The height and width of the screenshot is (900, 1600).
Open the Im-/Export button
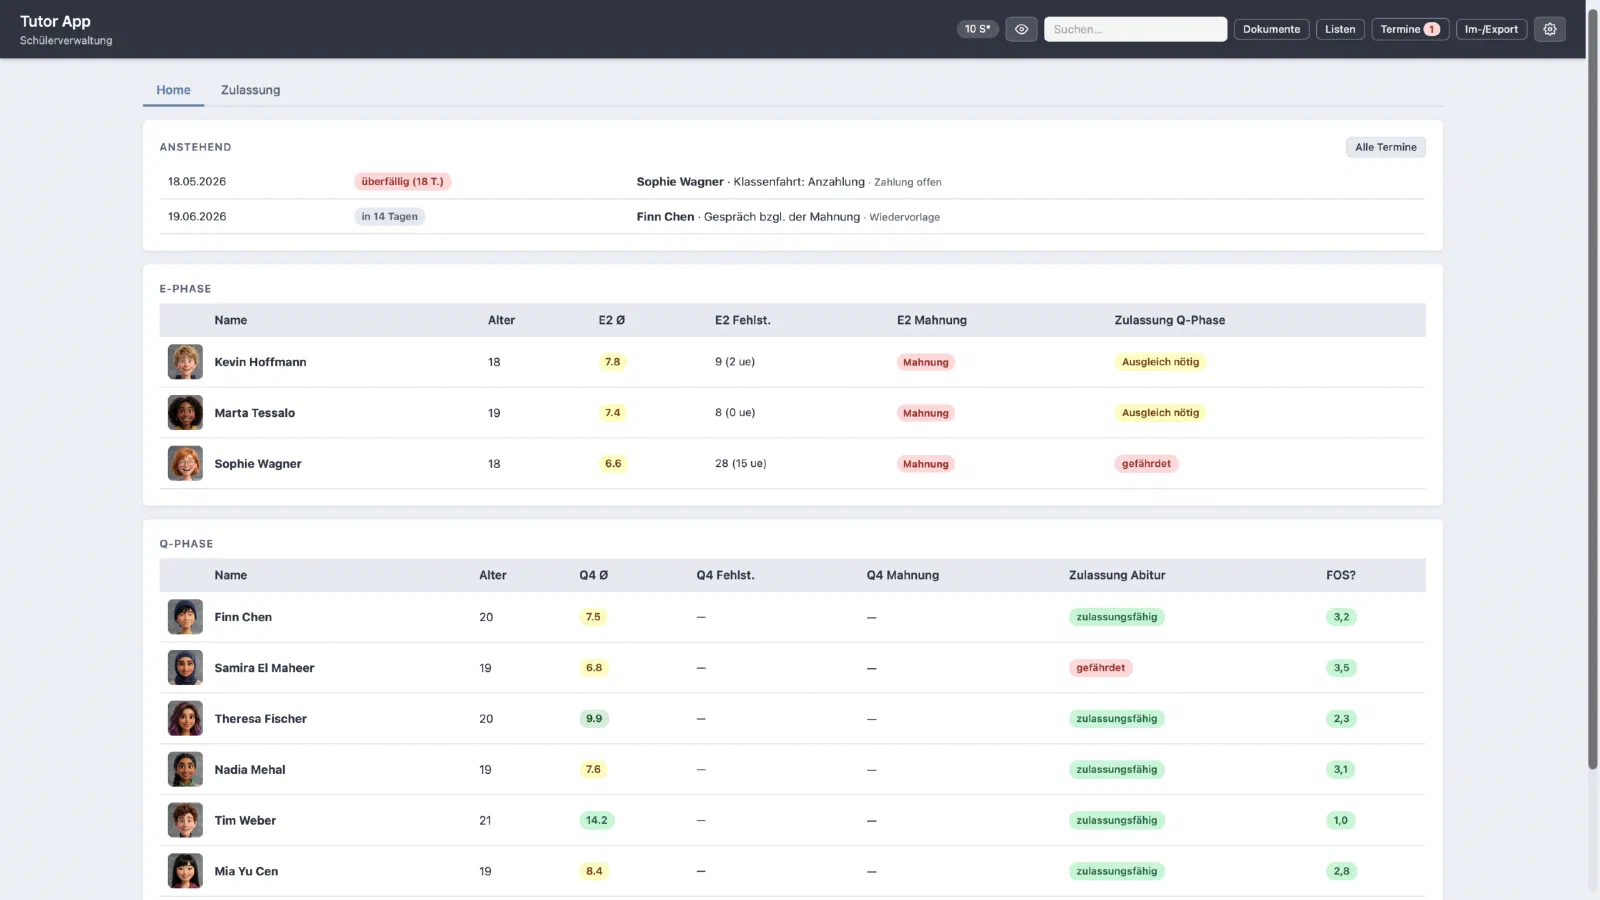coord(1491,29)
